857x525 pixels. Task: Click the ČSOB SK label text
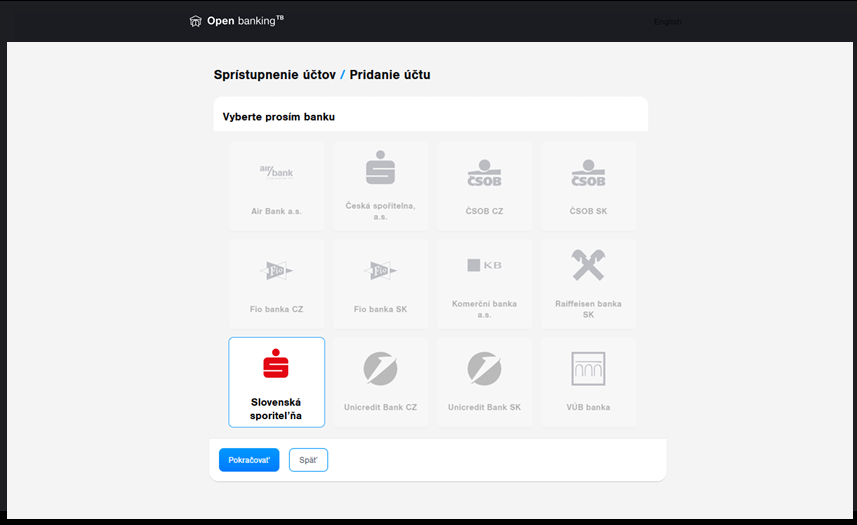tap(588, 211)
